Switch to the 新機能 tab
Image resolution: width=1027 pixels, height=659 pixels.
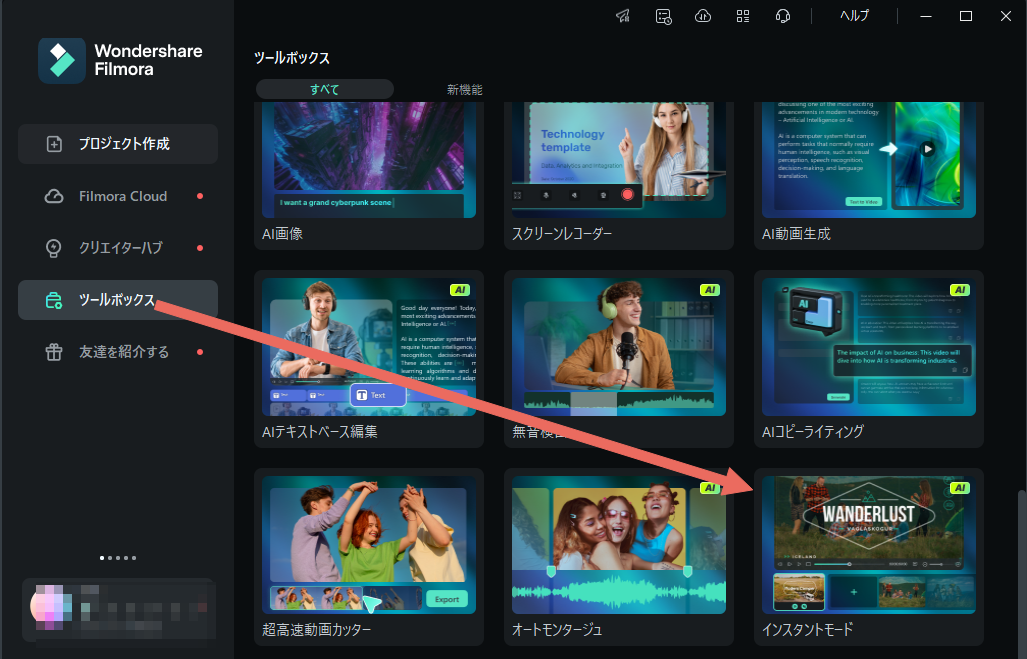click(x=464, y=90)
